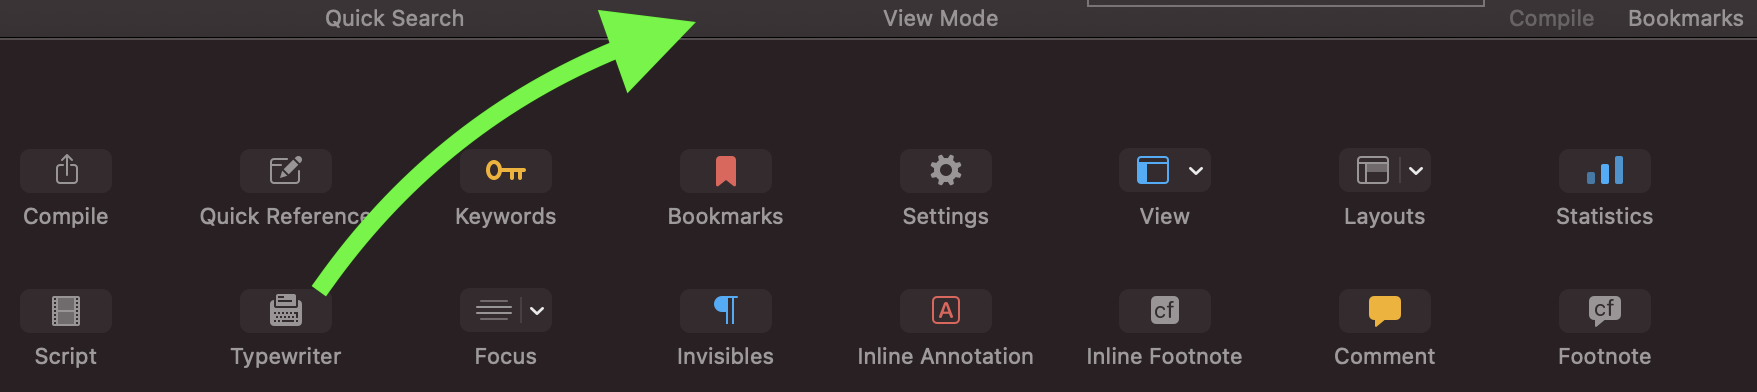This screenshot has height=392, width=1757.
Task: Open the Quick Reference tool
Action: point(286,170)
